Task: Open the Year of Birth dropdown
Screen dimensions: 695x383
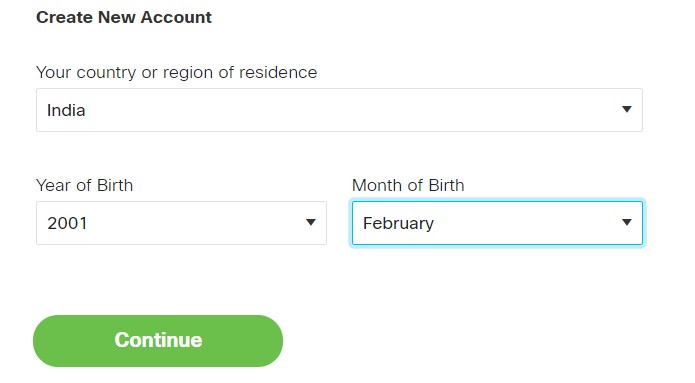Action: pyautogui.click(x=181, y=223)
